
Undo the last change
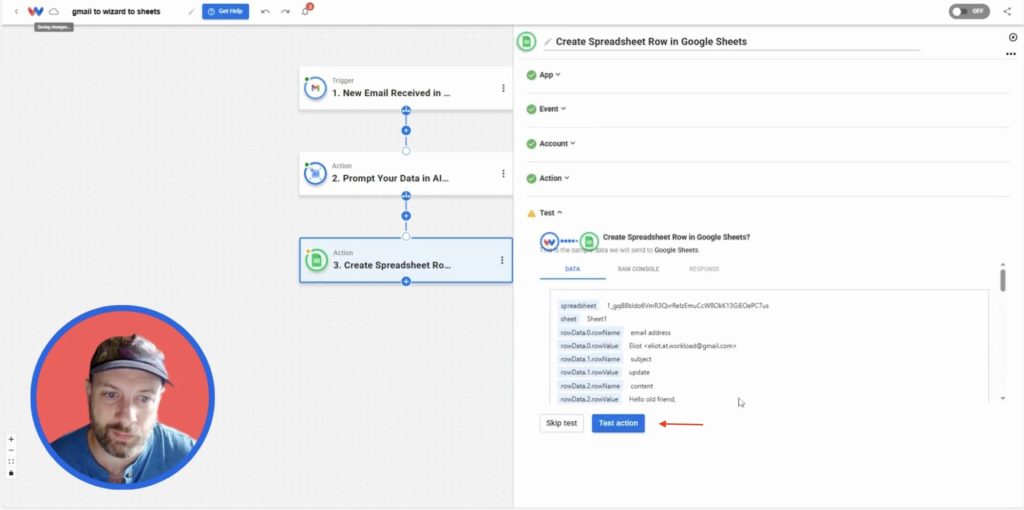(x=264, y=12)
